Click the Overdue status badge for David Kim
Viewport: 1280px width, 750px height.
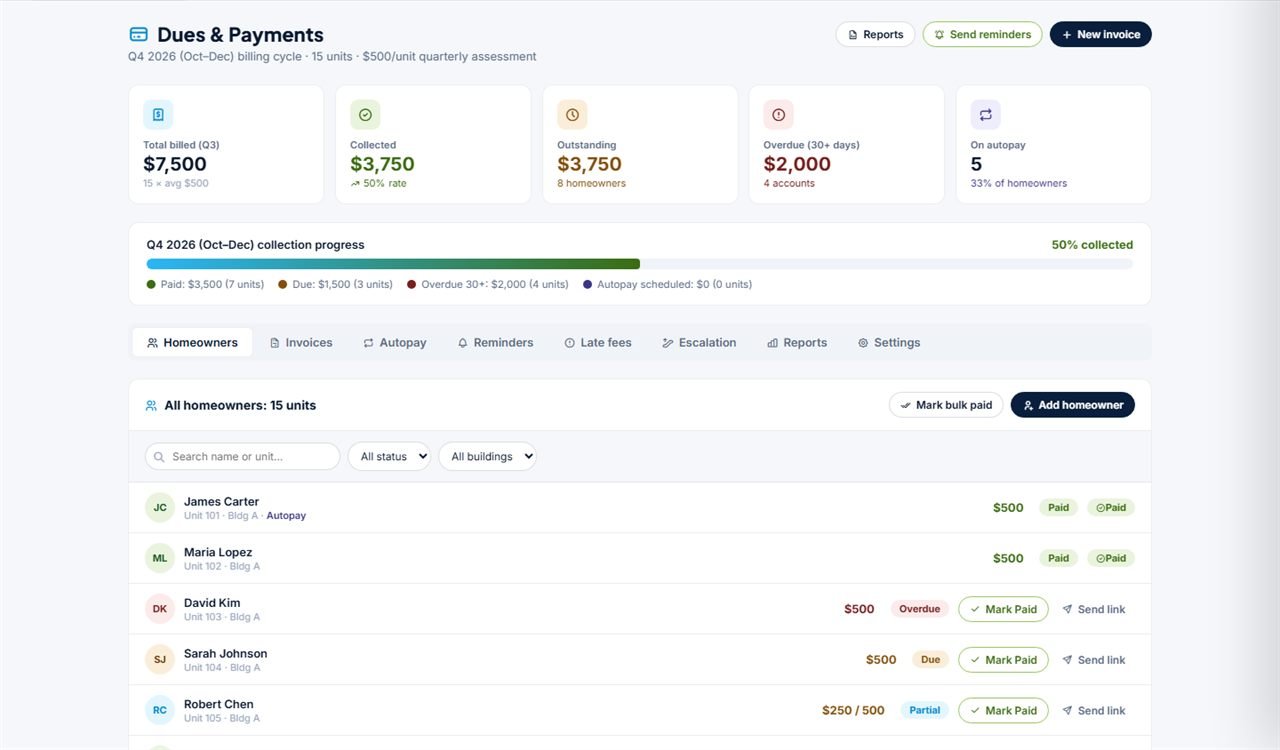click(x=919, y=609)
